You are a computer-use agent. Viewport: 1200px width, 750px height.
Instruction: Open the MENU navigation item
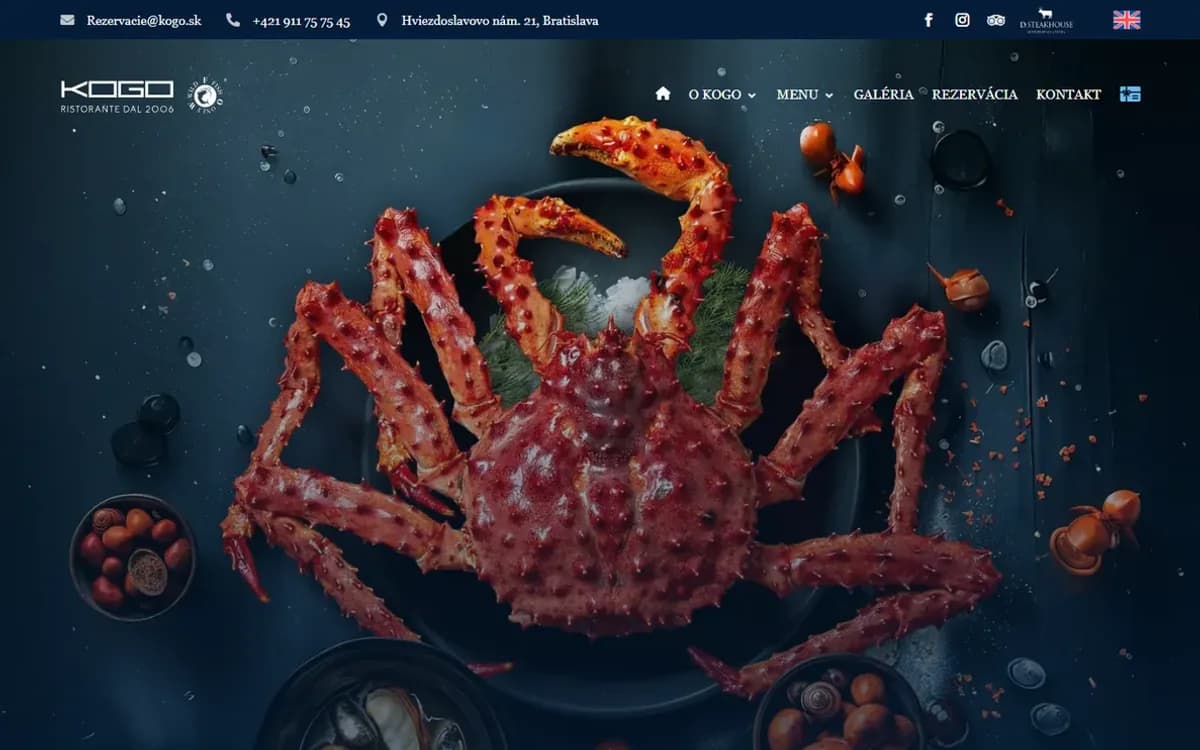(797, 94)
